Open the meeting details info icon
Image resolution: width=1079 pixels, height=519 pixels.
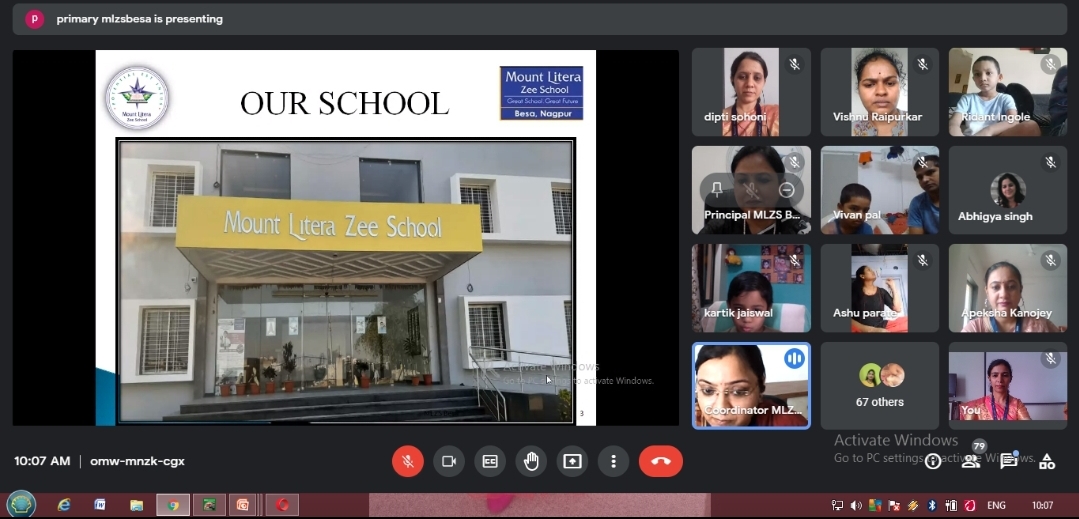(932, 461)
